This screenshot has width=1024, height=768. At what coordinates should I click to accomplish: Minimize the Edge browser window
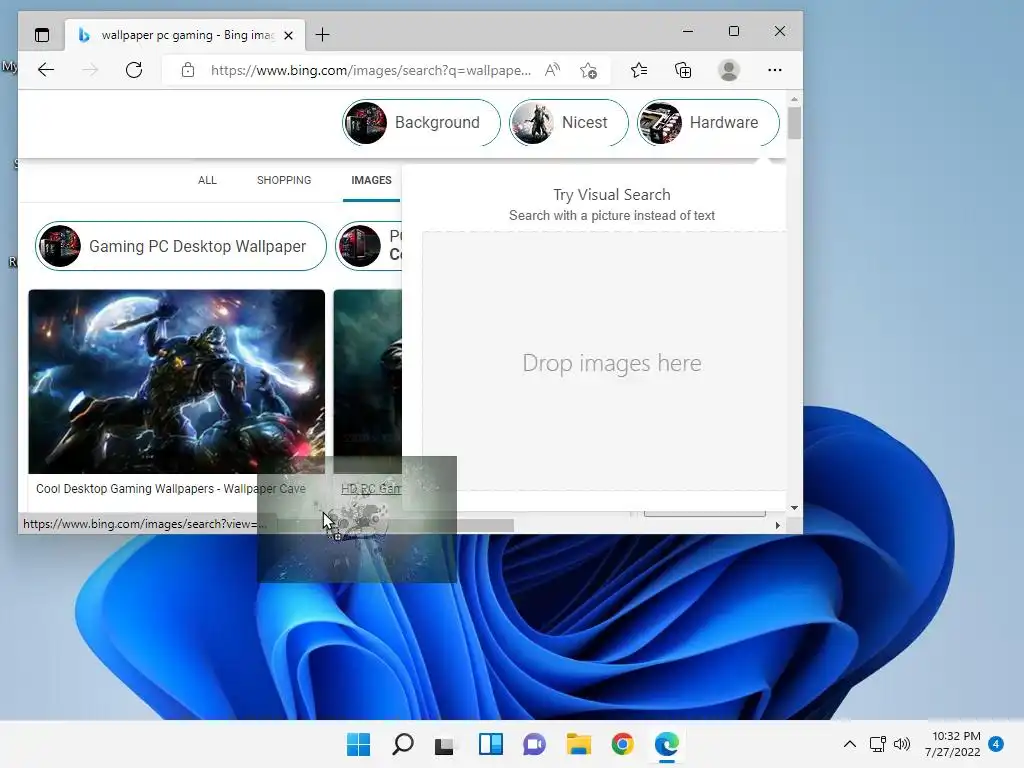pos(688,31)
